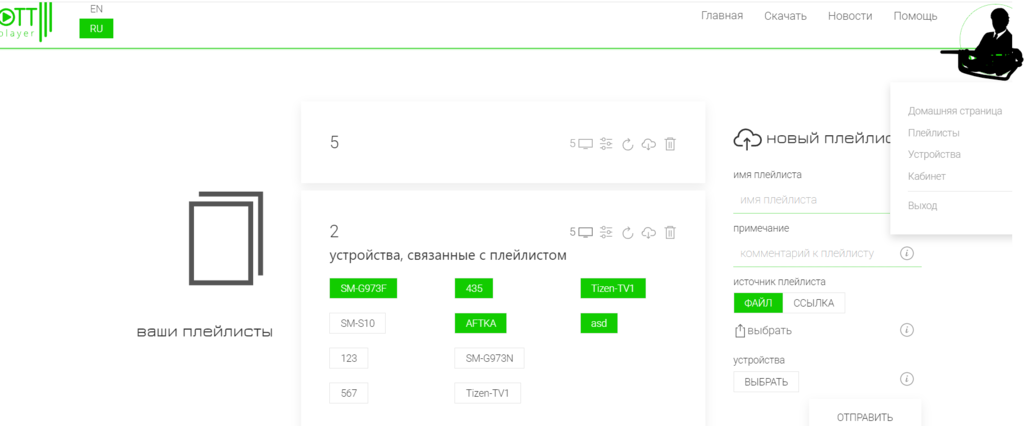Screen dimensions: 1024x426
Task: Open settings sliders for playlist 5
Action: 607,144
